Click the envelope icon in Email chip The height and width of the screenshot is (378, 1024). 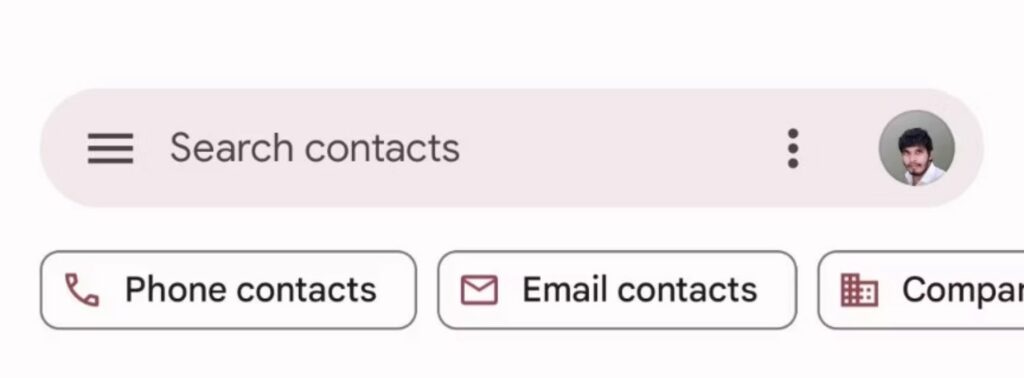(x=479, y=290)
